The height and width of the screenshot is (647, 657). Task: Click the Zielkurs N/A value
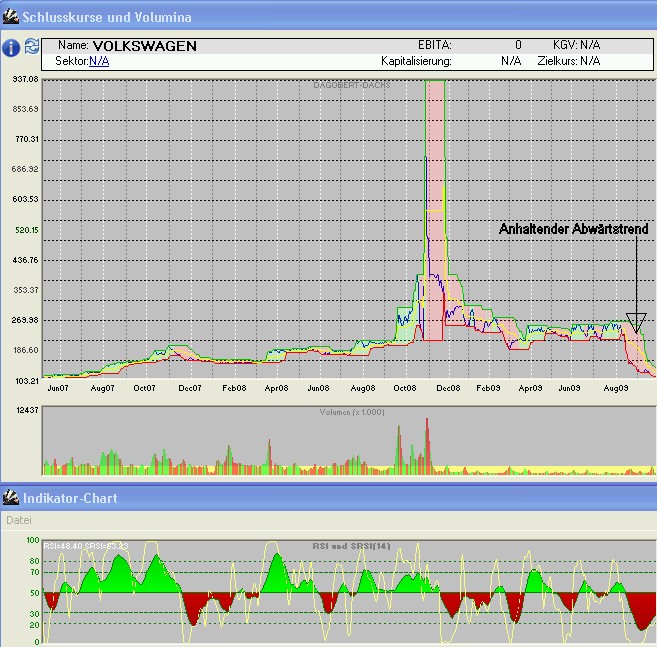[x=590, y=61]
